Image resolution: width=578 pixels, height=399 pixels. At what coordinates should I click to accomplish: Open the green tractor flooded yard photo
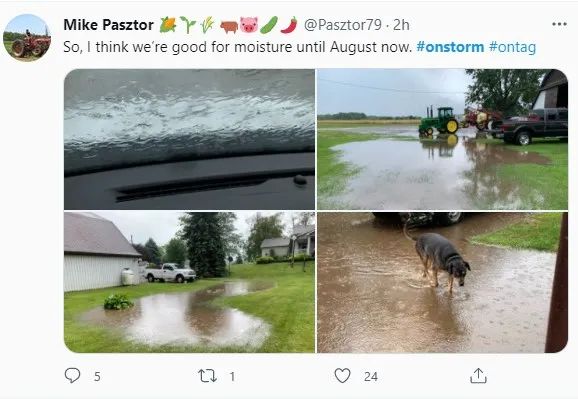(442, 139)
